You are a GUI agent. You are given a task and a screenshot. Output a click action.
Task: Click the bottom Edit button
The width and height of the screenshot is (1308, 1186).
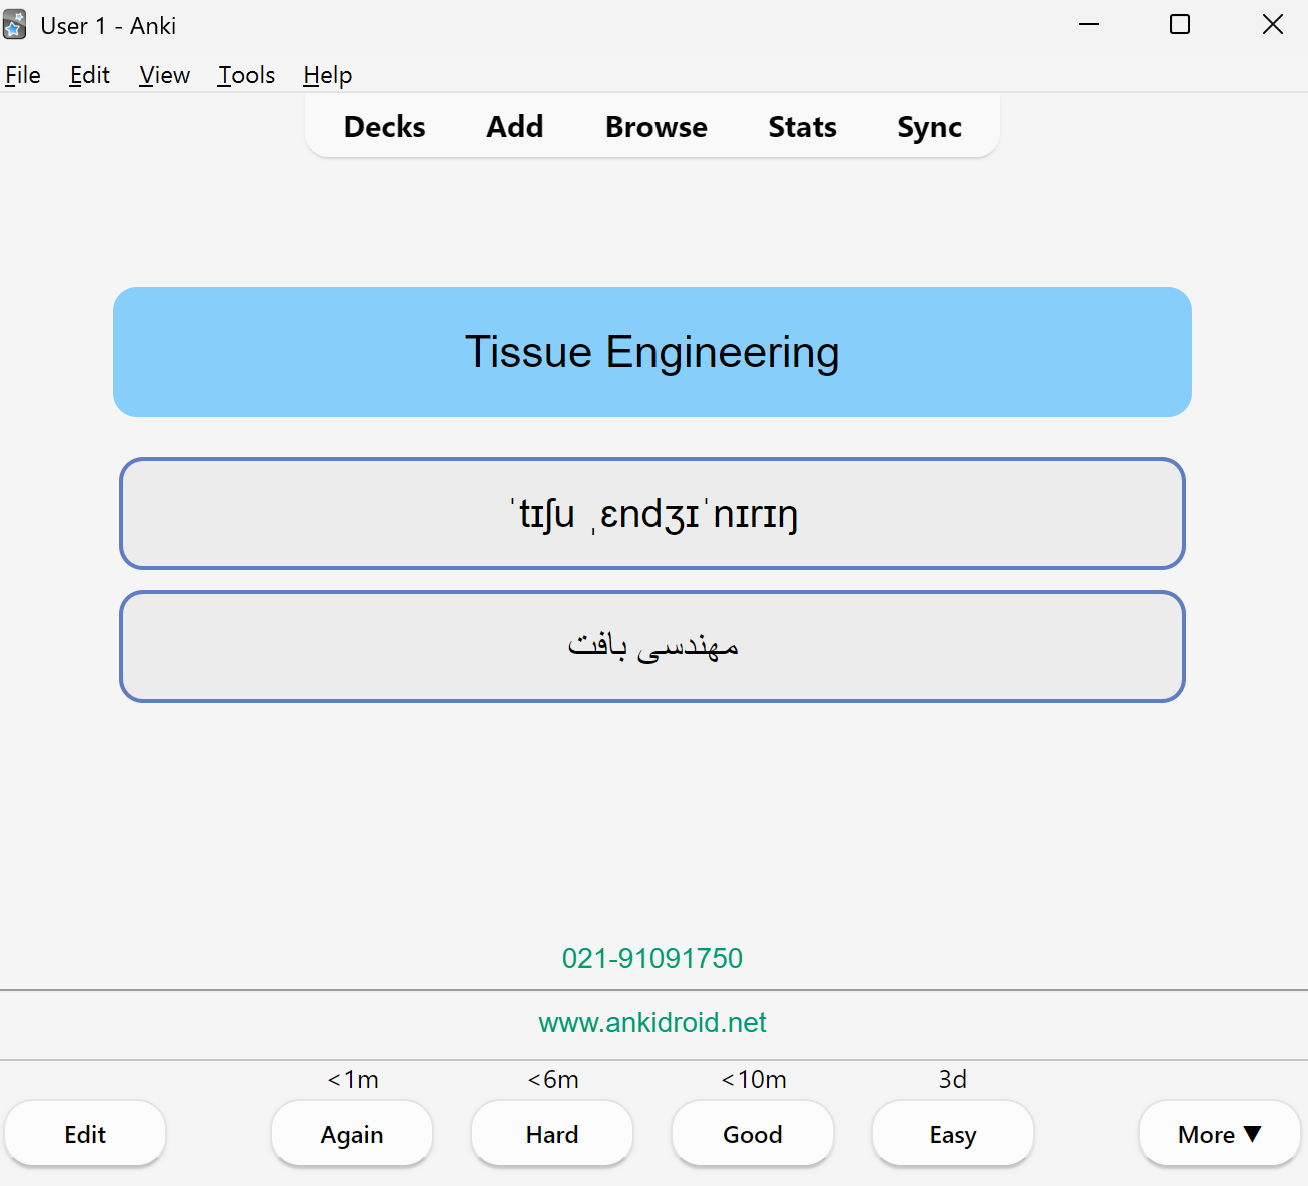coord(85,1134)
